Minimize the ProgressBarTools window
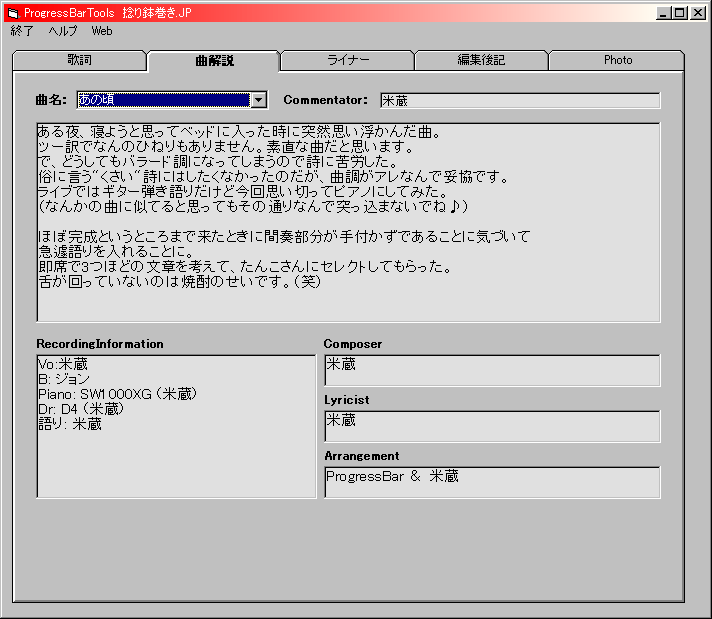712x619 pixels. [664, 13]
